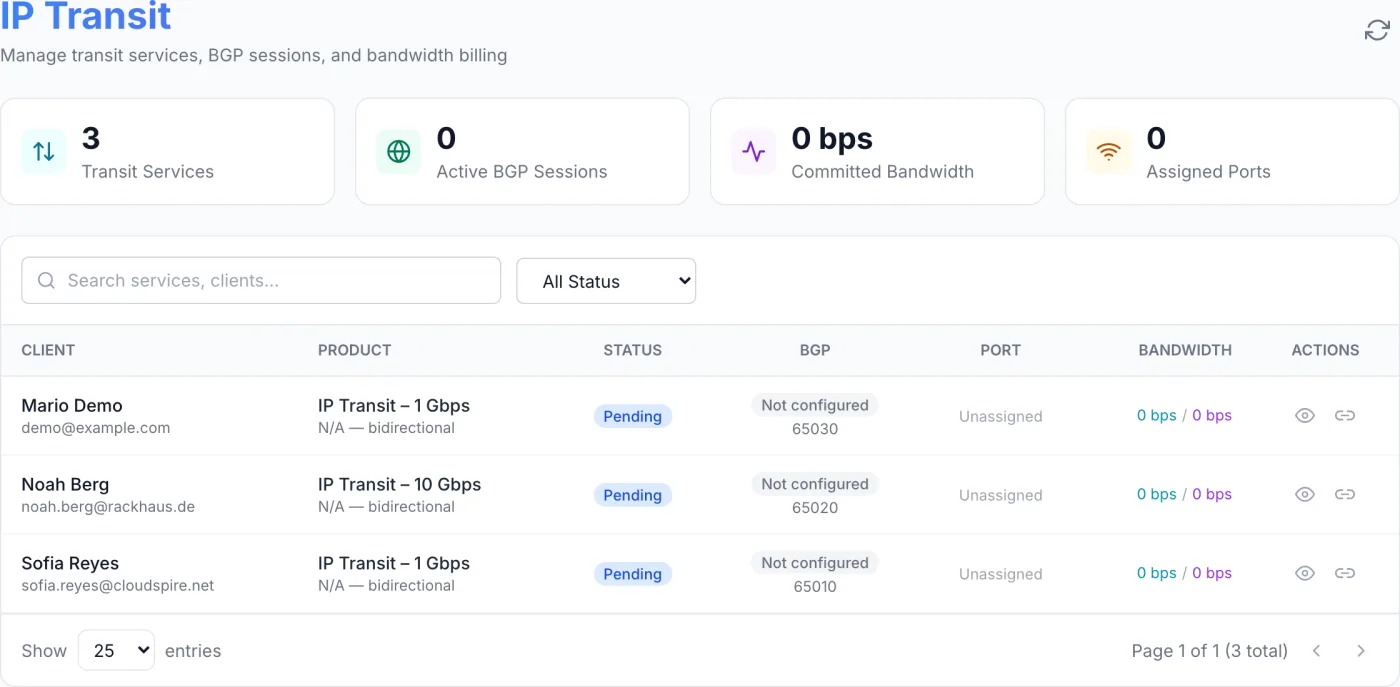View details for Mario Demo service
This screenshot has width=1400, height=687.
pyautogui.click(x=1305, y=416)
